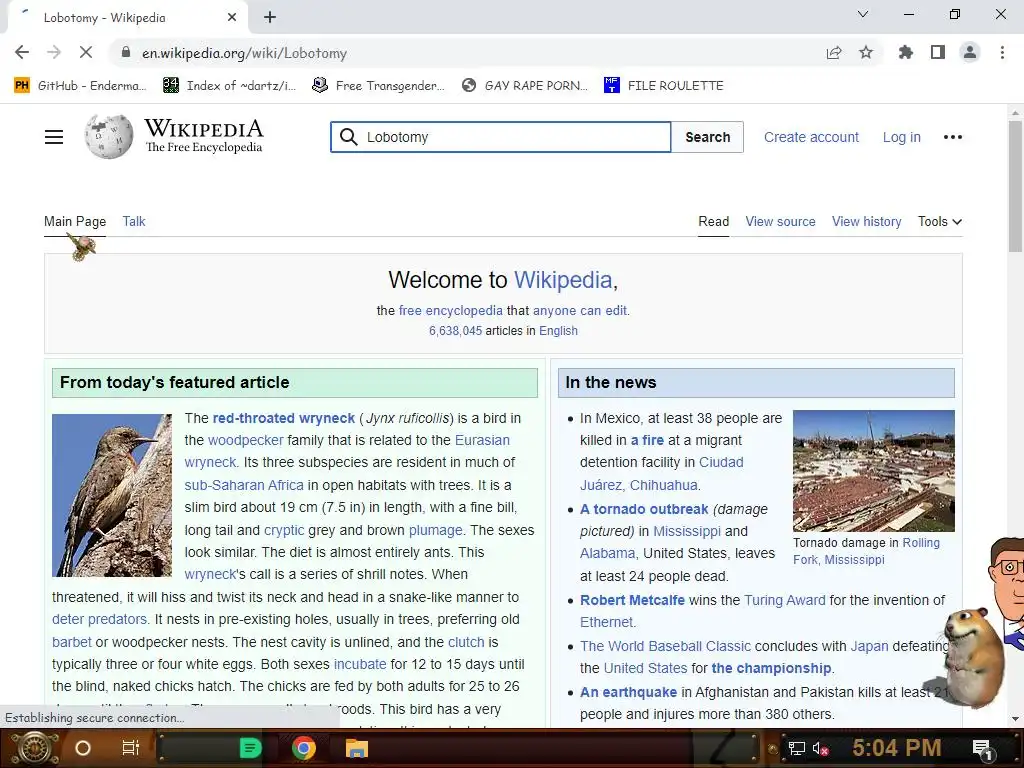
Task: Click the Create account link
Action: coord(811,137)
